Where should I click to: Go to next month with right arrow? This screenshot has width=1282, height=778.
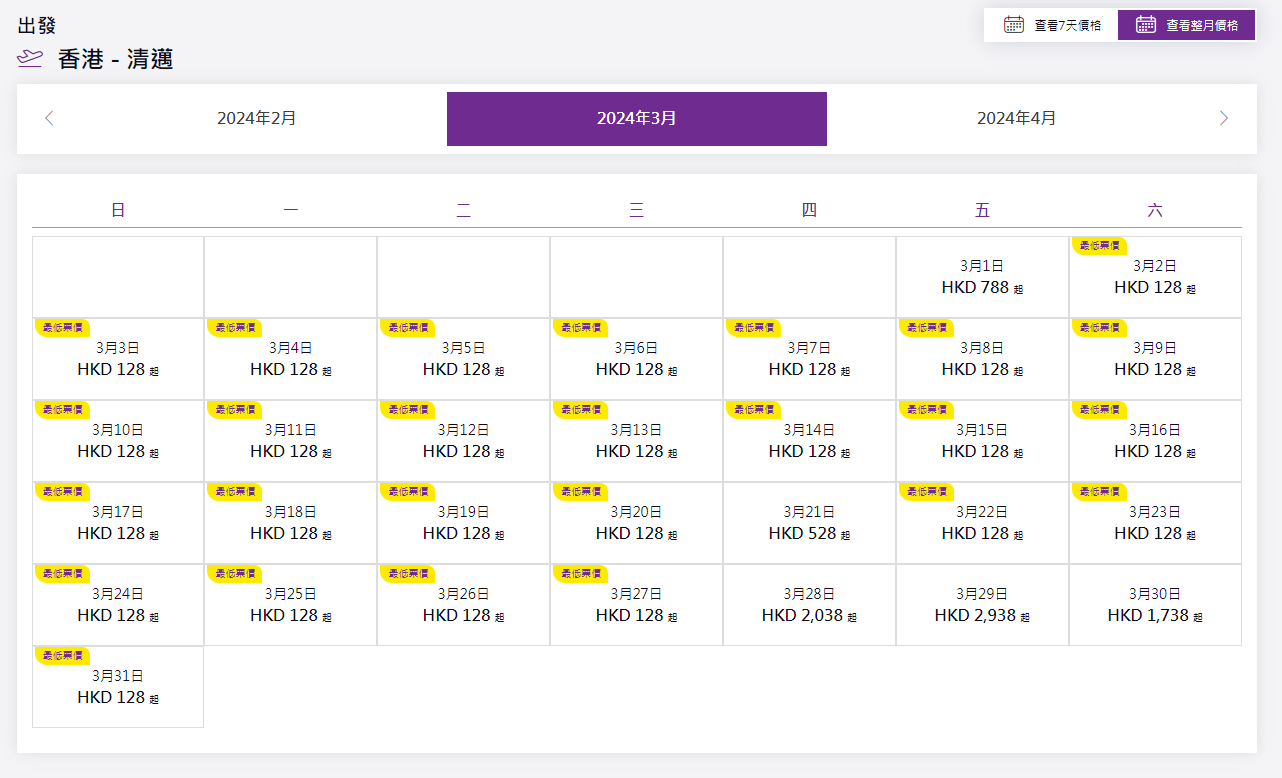tap(1224, 119)
